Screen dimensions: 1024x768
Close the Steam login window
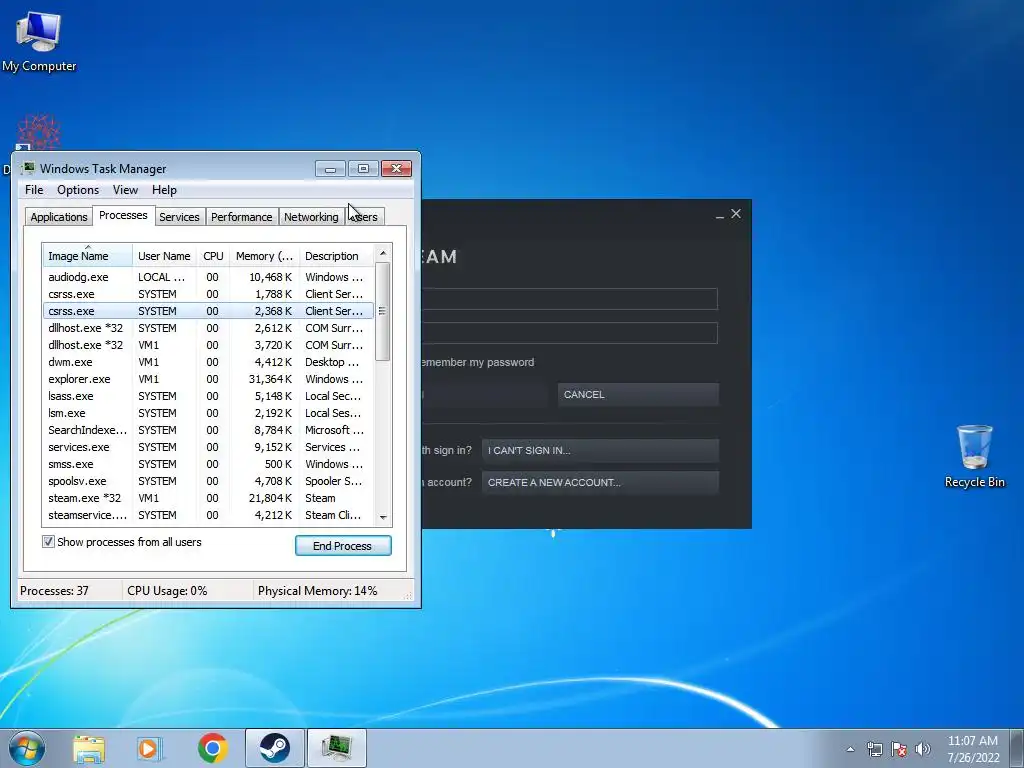(736, 214)
